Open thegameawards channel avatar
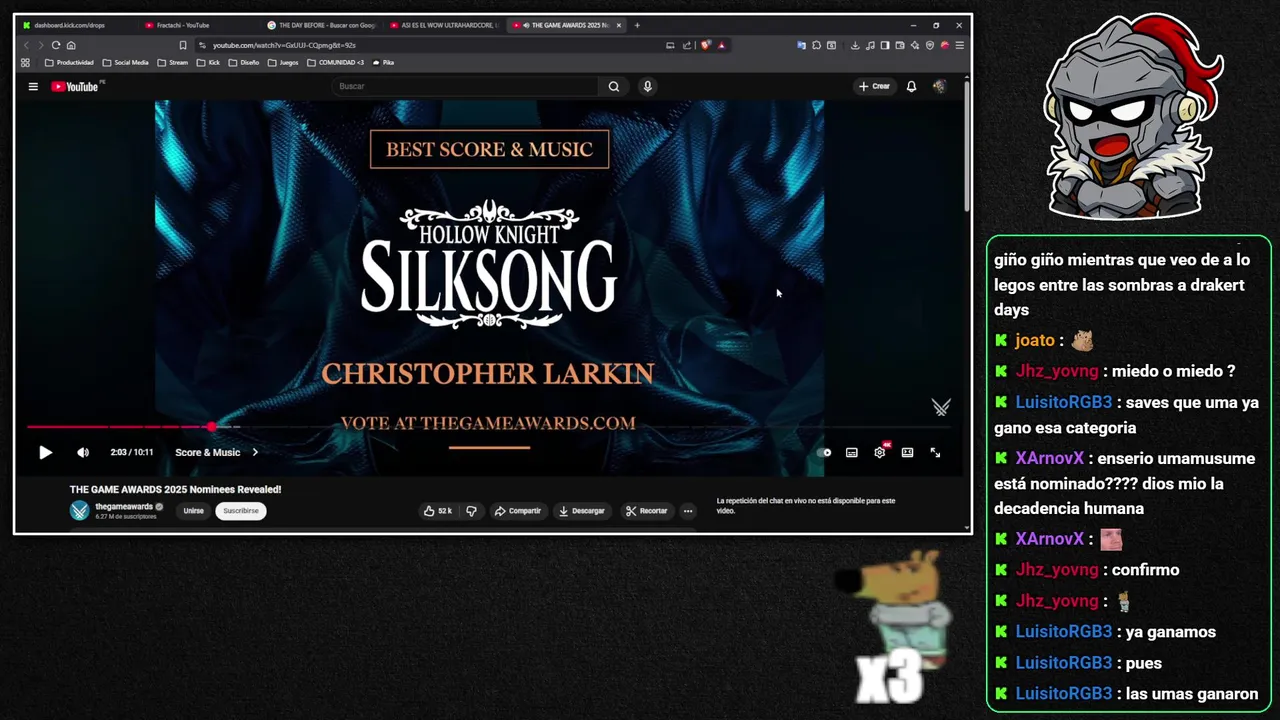 79,511
